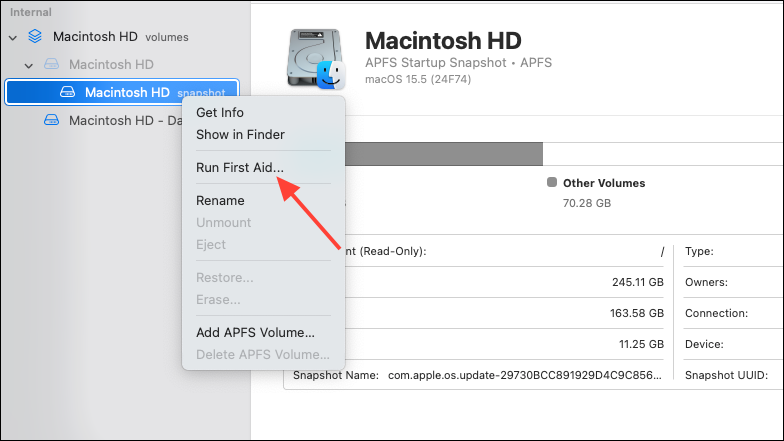
Task: Click the APFS Startup Snapshot • APFS subtitle
Action: coord(458,62)
